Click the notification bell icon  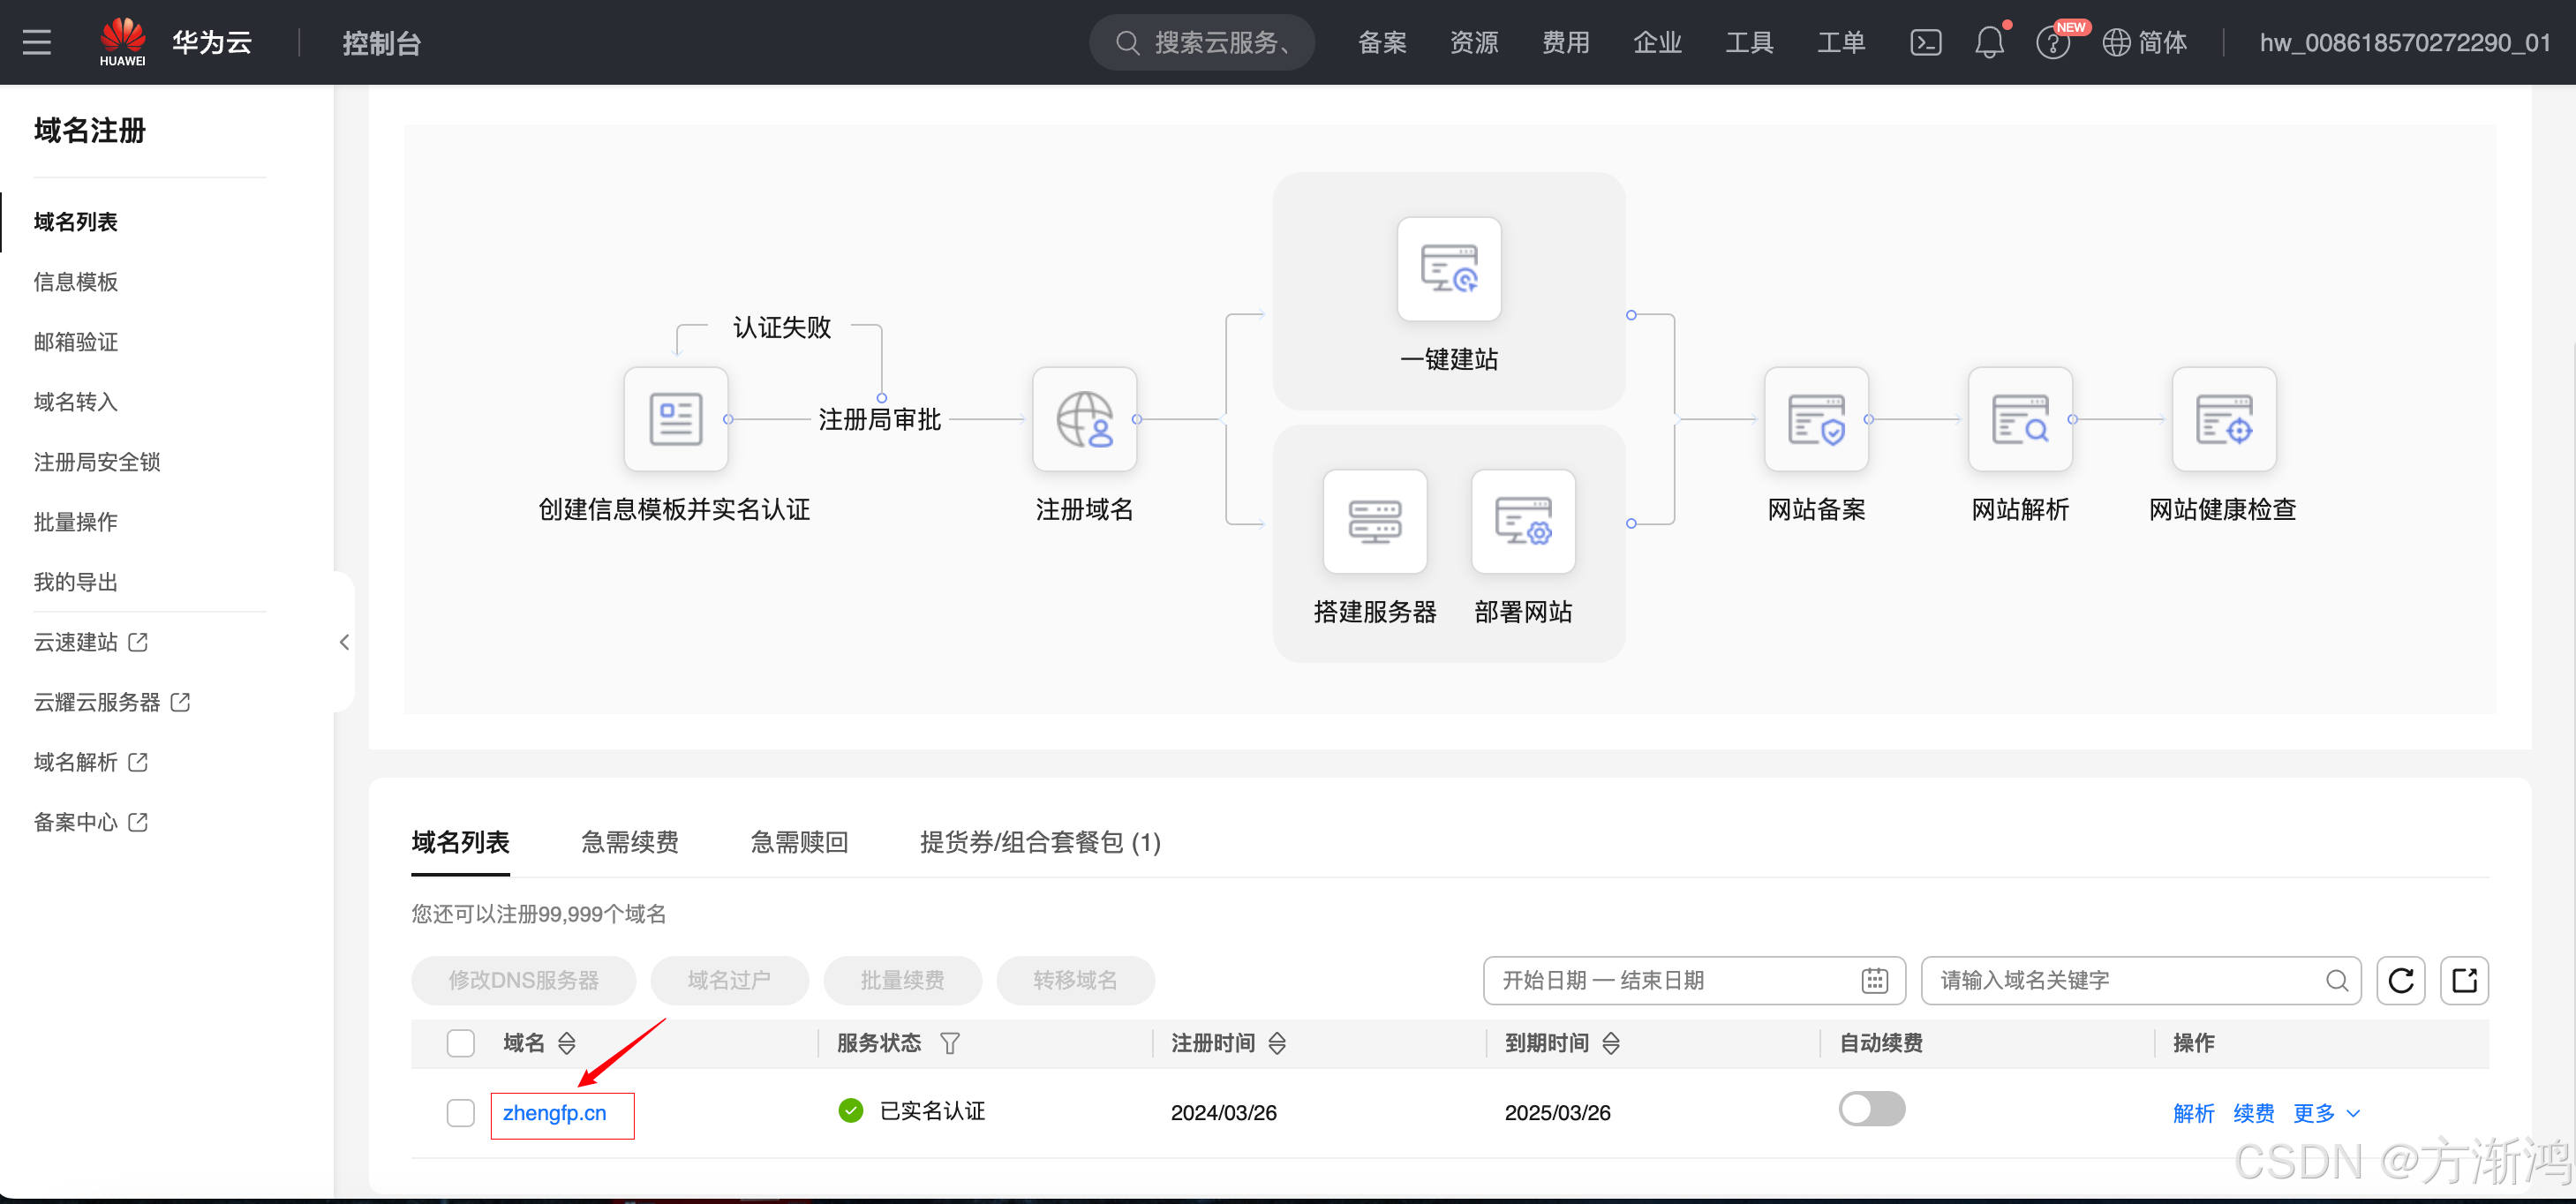(1989, 42)
